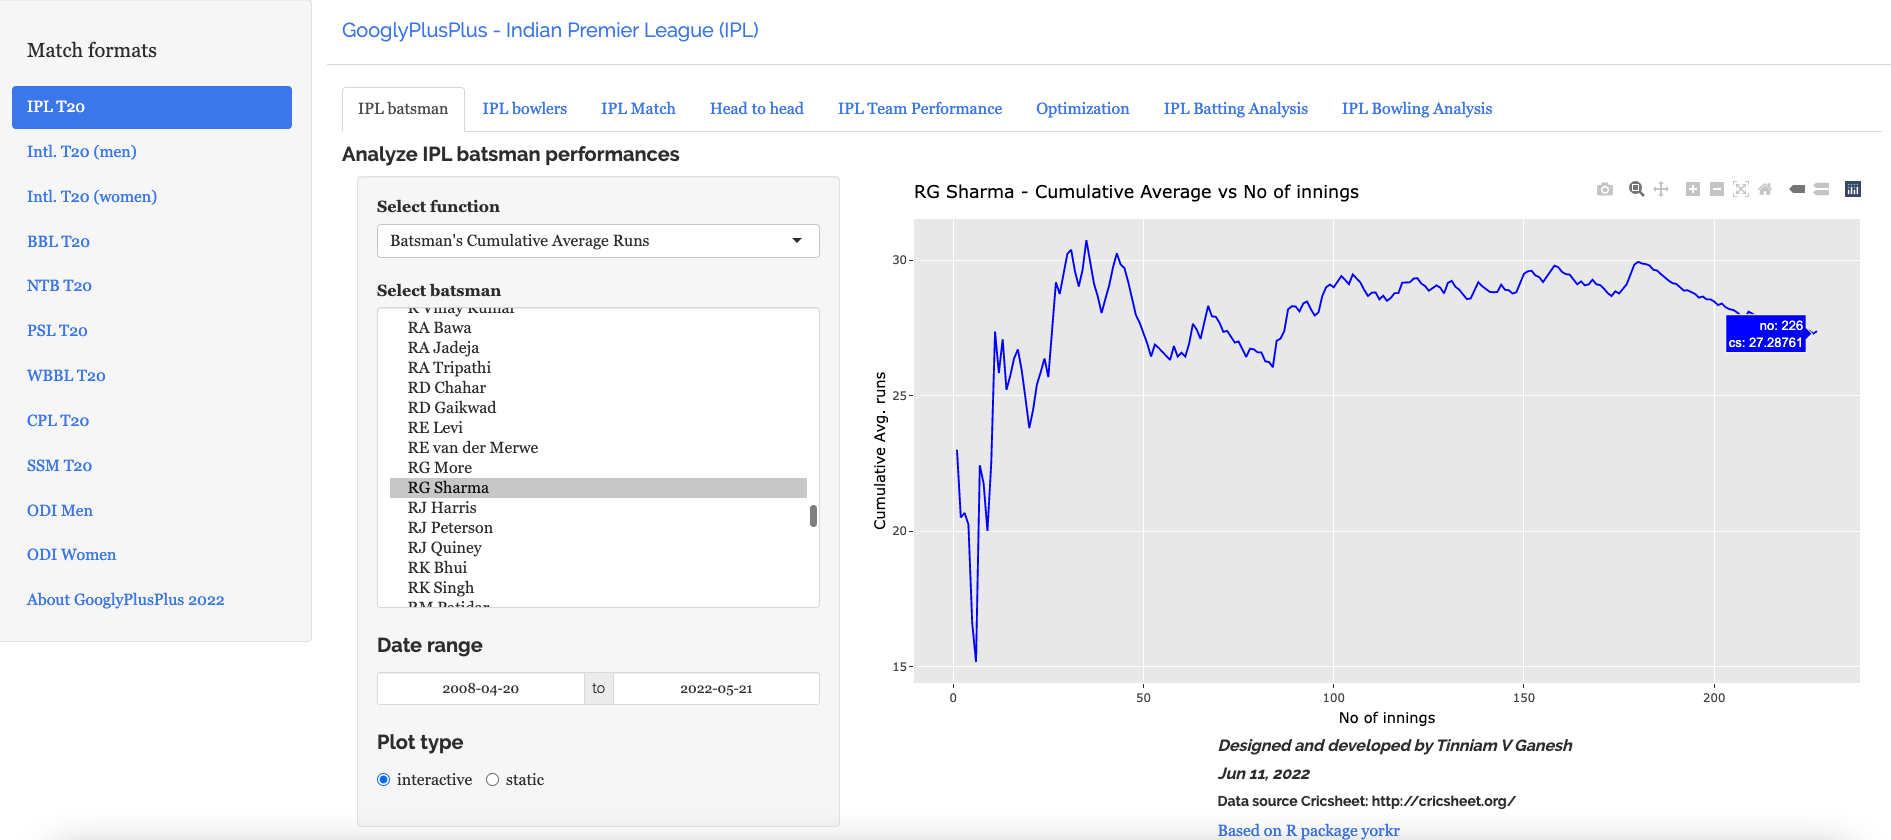Follow the Based on R package yorkr link
Screen dimensions: 1891x840
(x=1308, y=830)
